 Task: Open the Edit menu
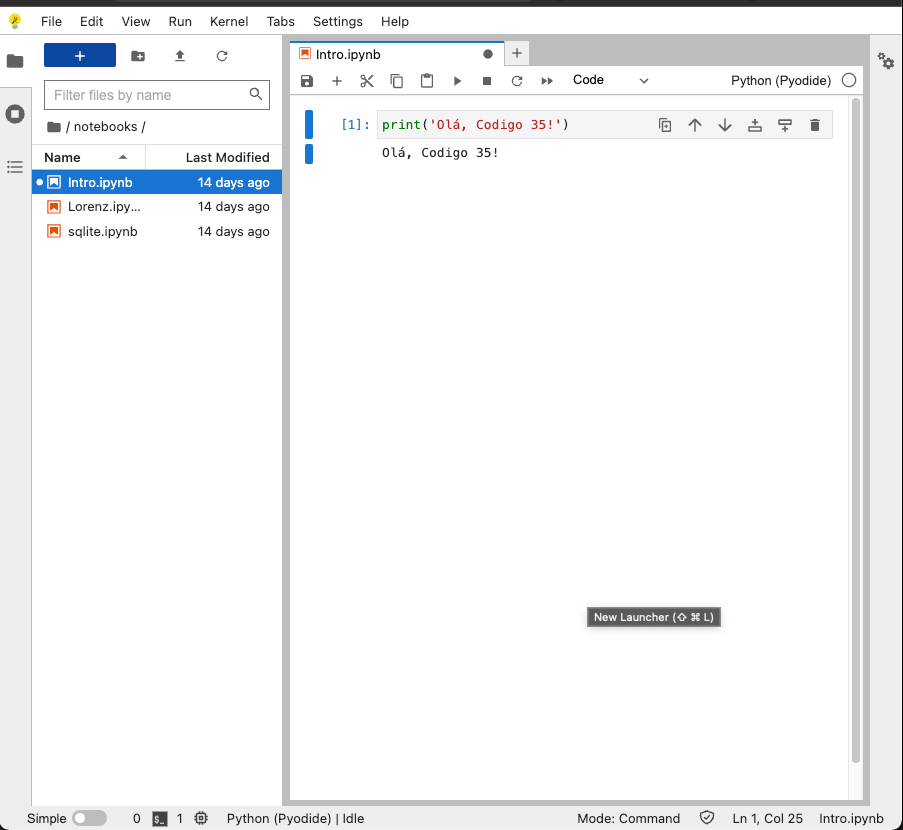pos(92,21)
